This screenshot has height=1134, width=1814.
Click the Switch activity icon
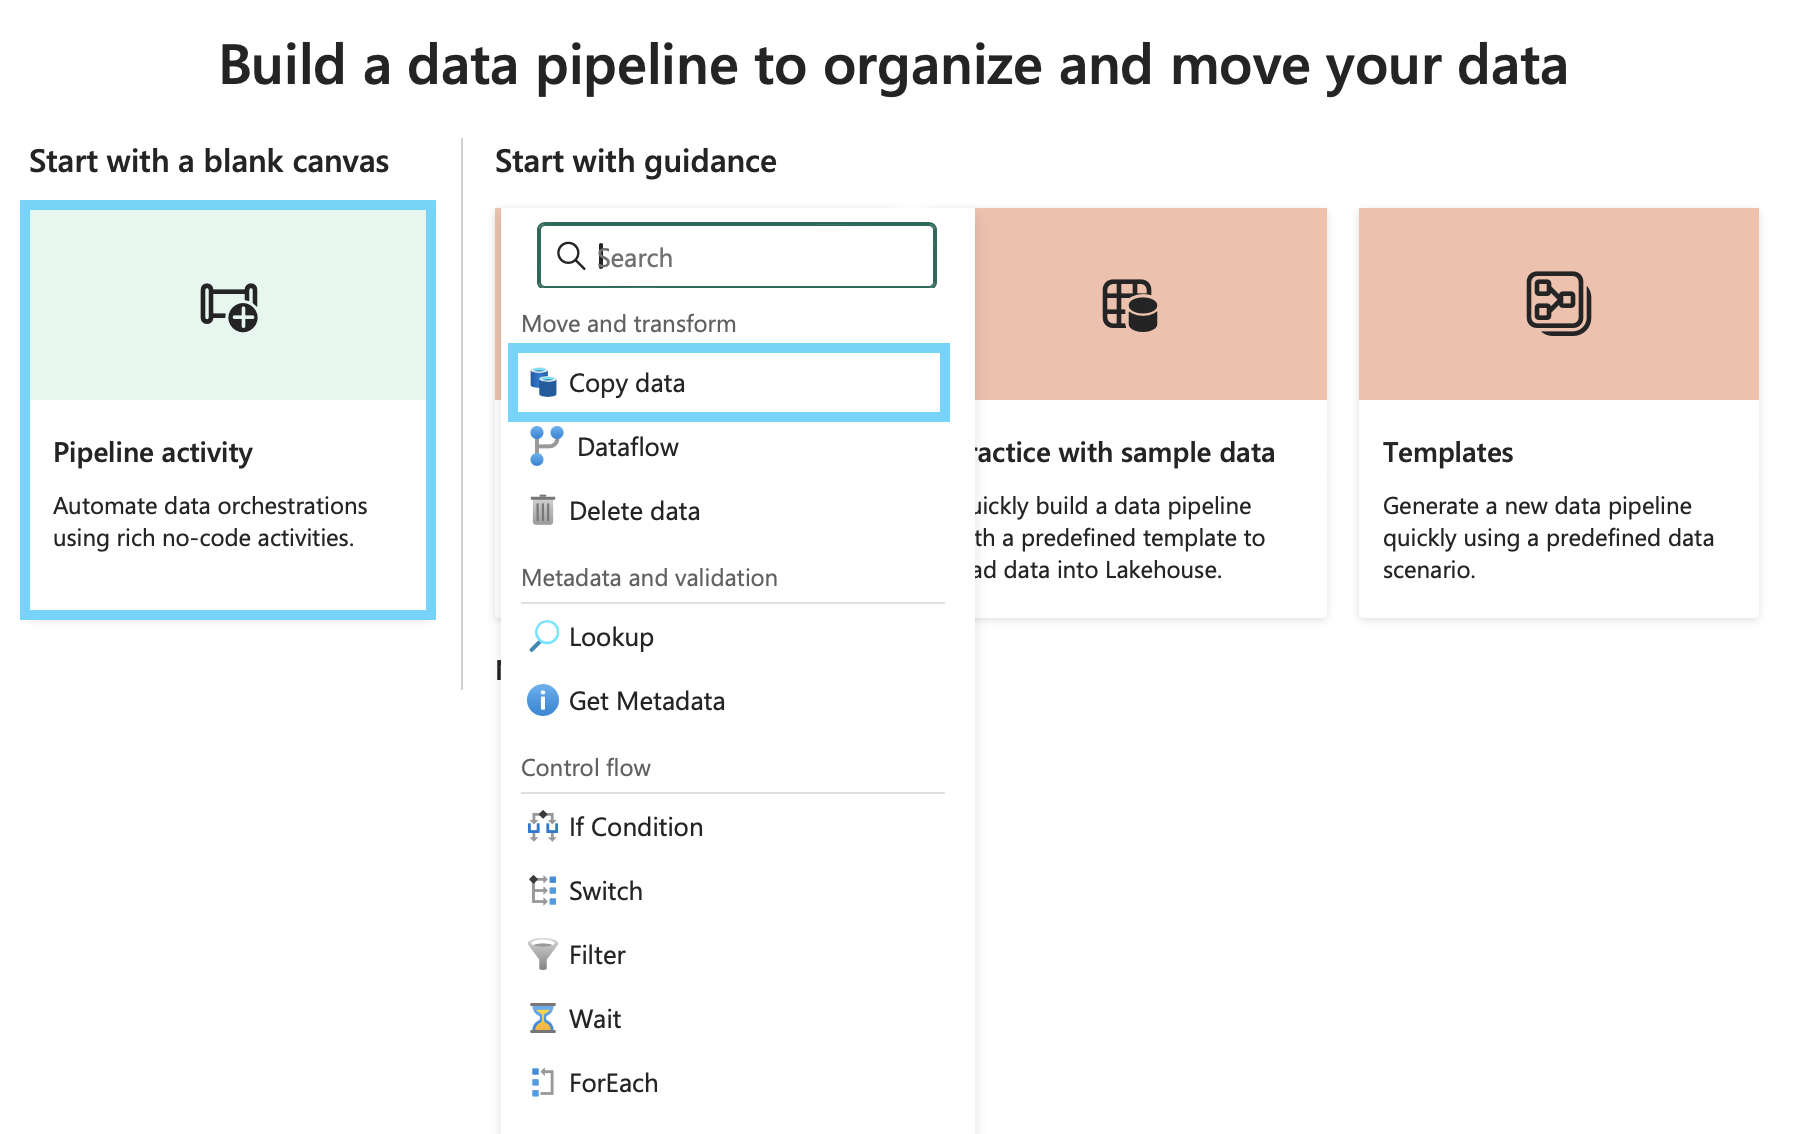pyautogui.click(x=543, y=890)
